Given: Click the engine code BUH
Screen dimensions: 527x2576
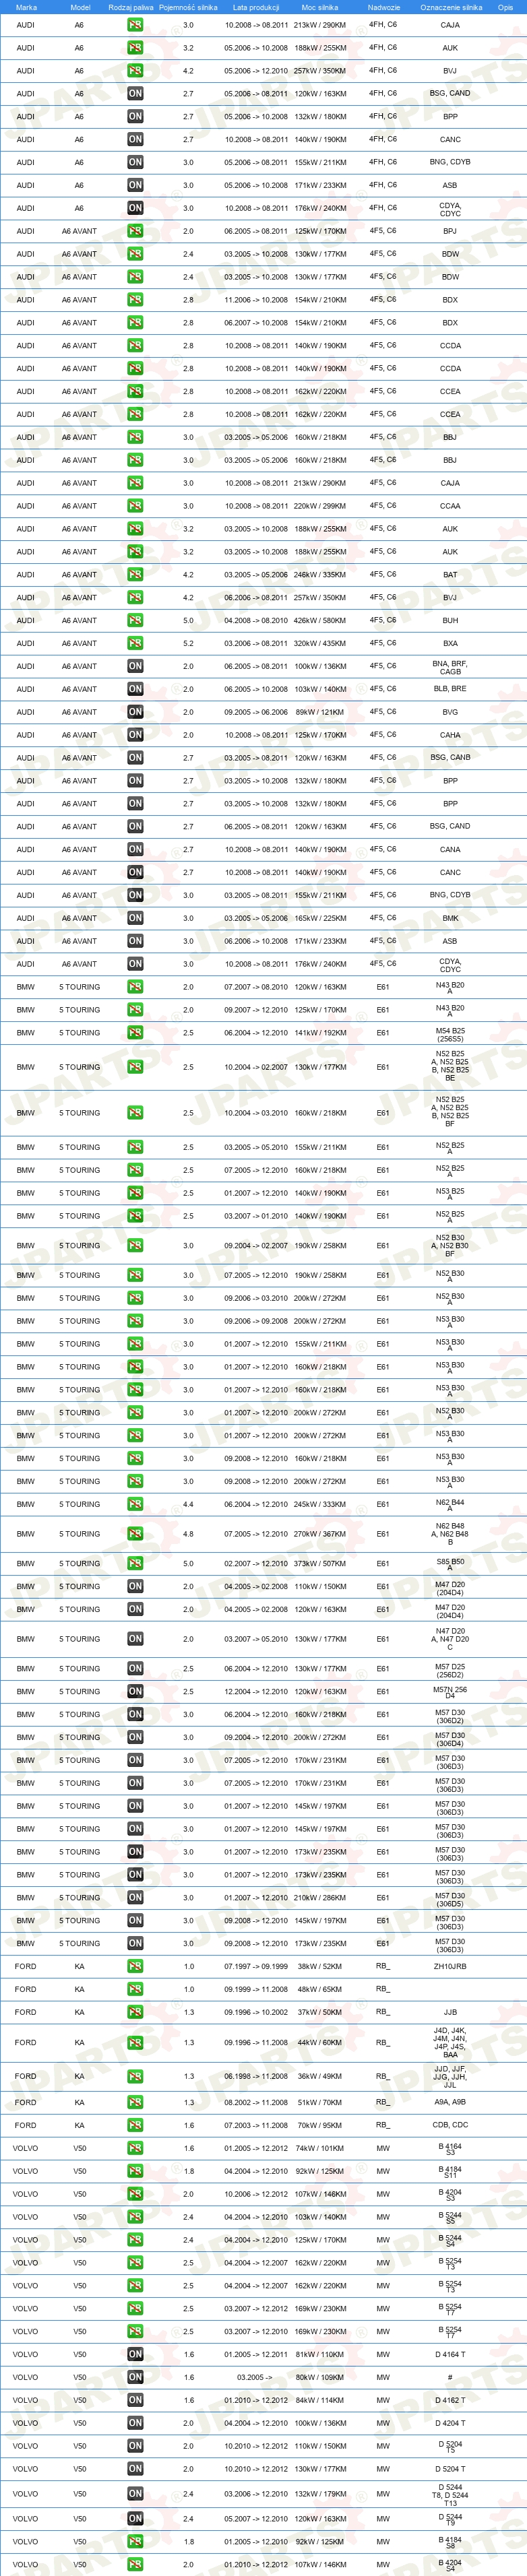Looking at the screenshot, I should (450, 621).
